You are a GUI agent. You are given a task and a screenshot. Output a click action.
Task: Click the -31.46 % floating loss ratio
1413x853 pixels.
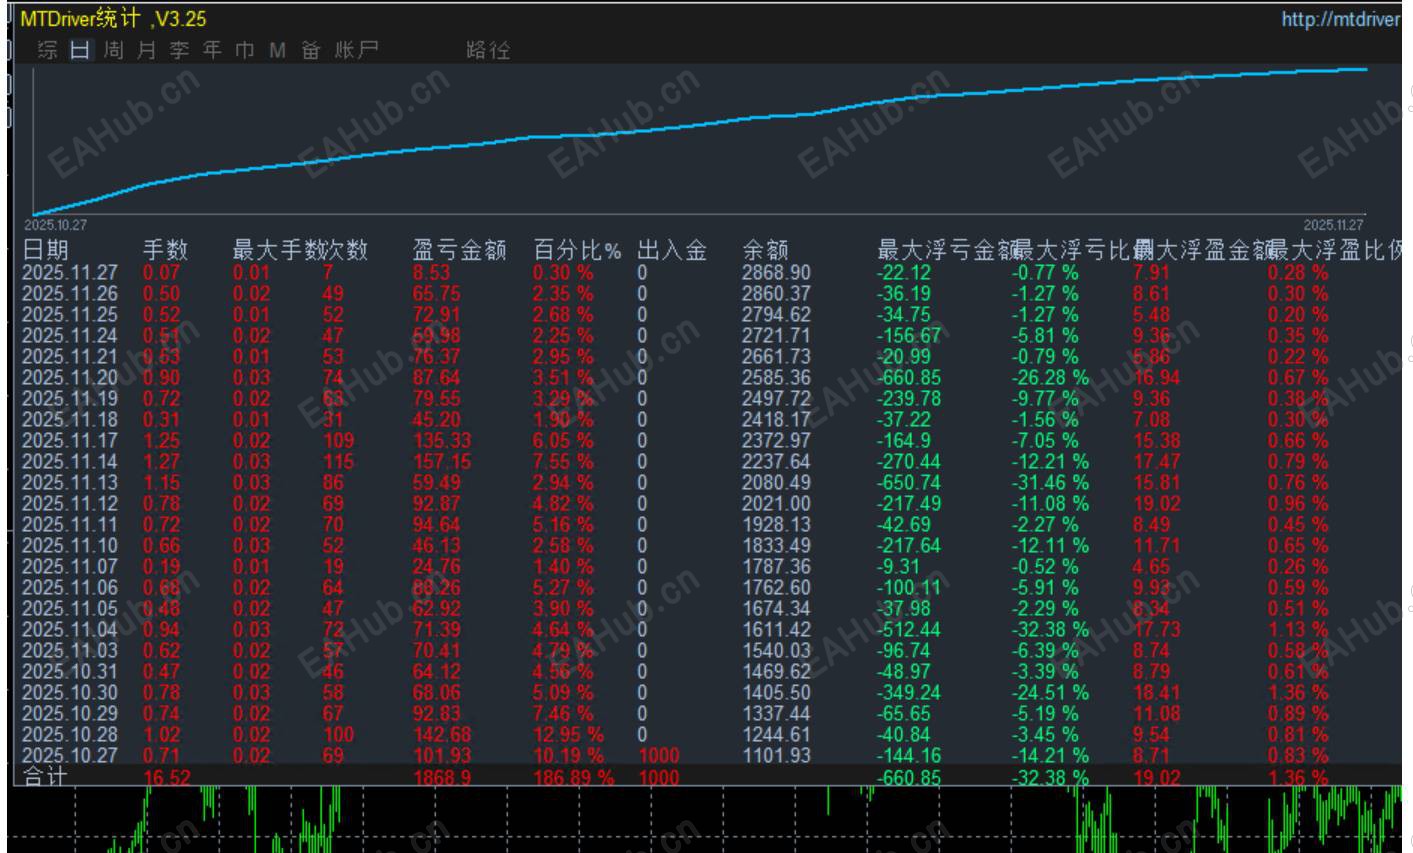1050,483
